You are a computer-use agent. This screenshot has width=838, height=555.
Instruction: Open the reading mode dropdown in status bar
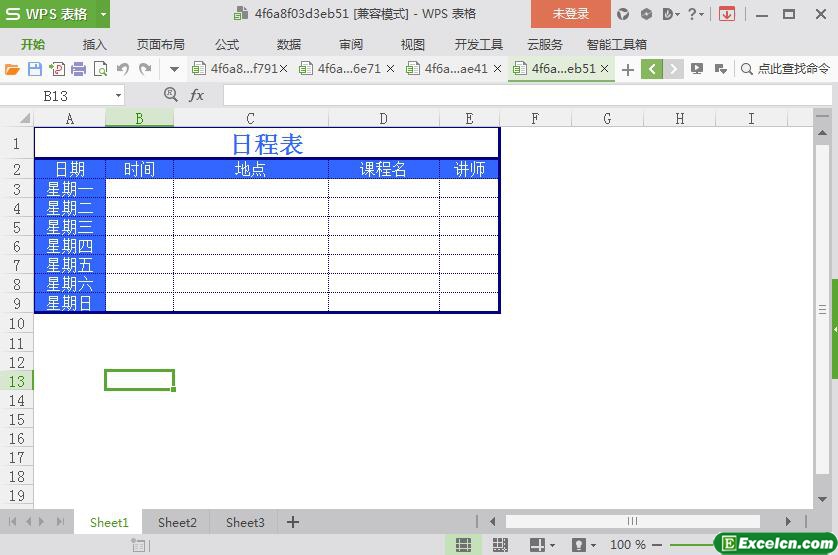[552, 545]
